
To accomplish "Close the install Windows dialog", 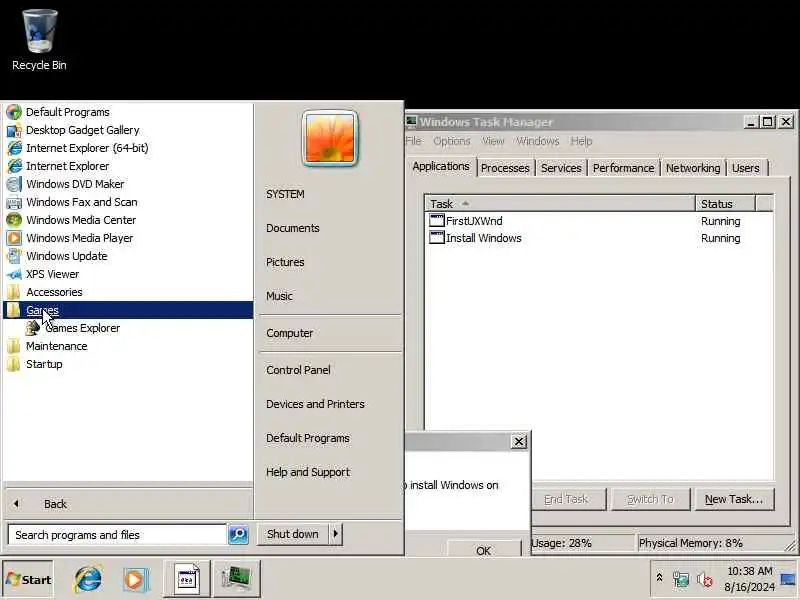I will coord(519,441).
